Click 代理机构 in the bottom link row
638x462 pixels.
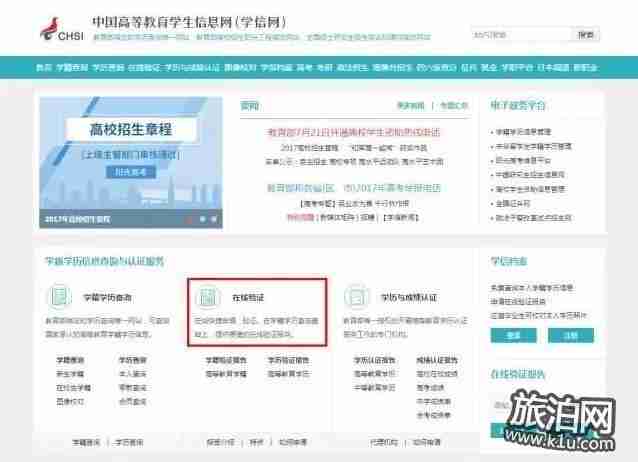pyautogui.click(x=384, y=442)
